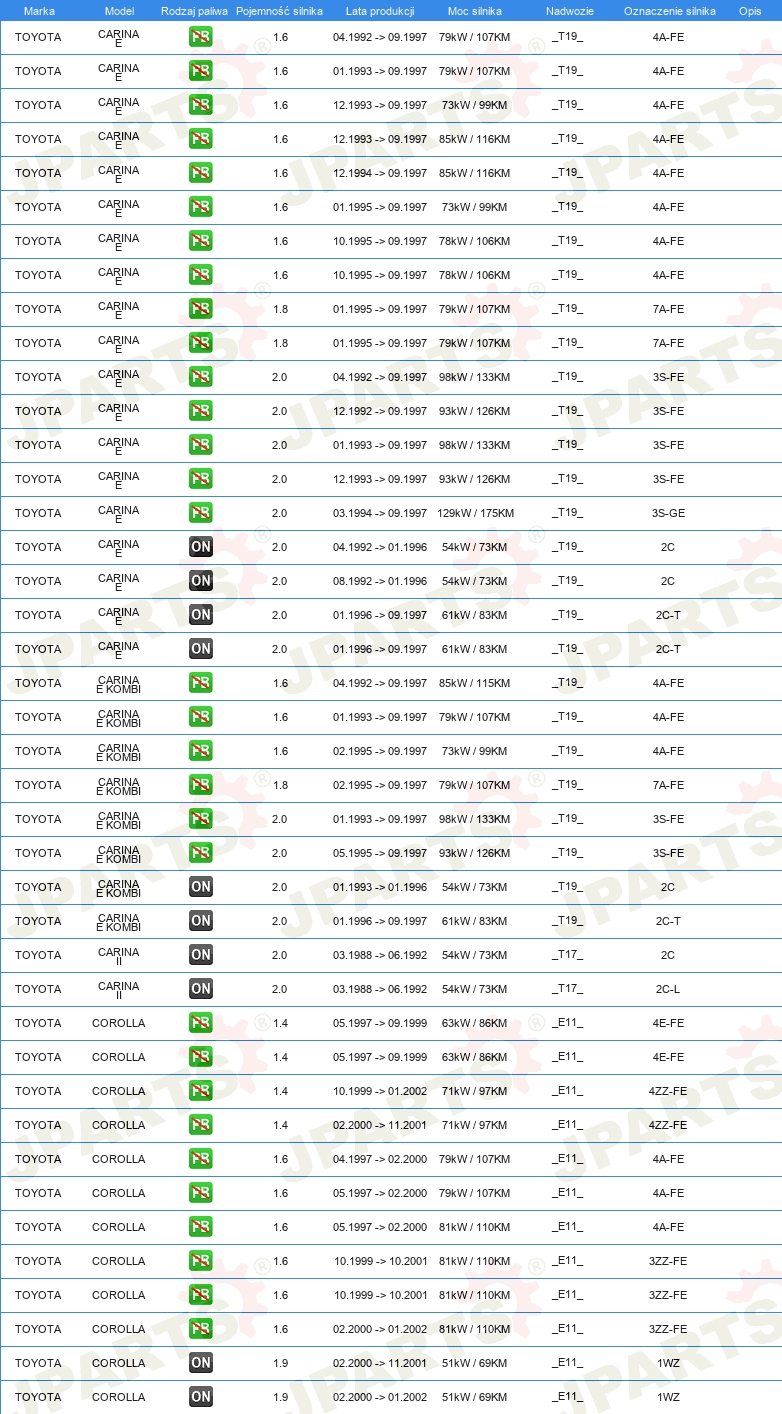Image resolution: width=782 pixels, height=1414 pixels.
Task: Select the 3S-GE engine code cell
Action: pyautogui.click(x=668, y=513)
